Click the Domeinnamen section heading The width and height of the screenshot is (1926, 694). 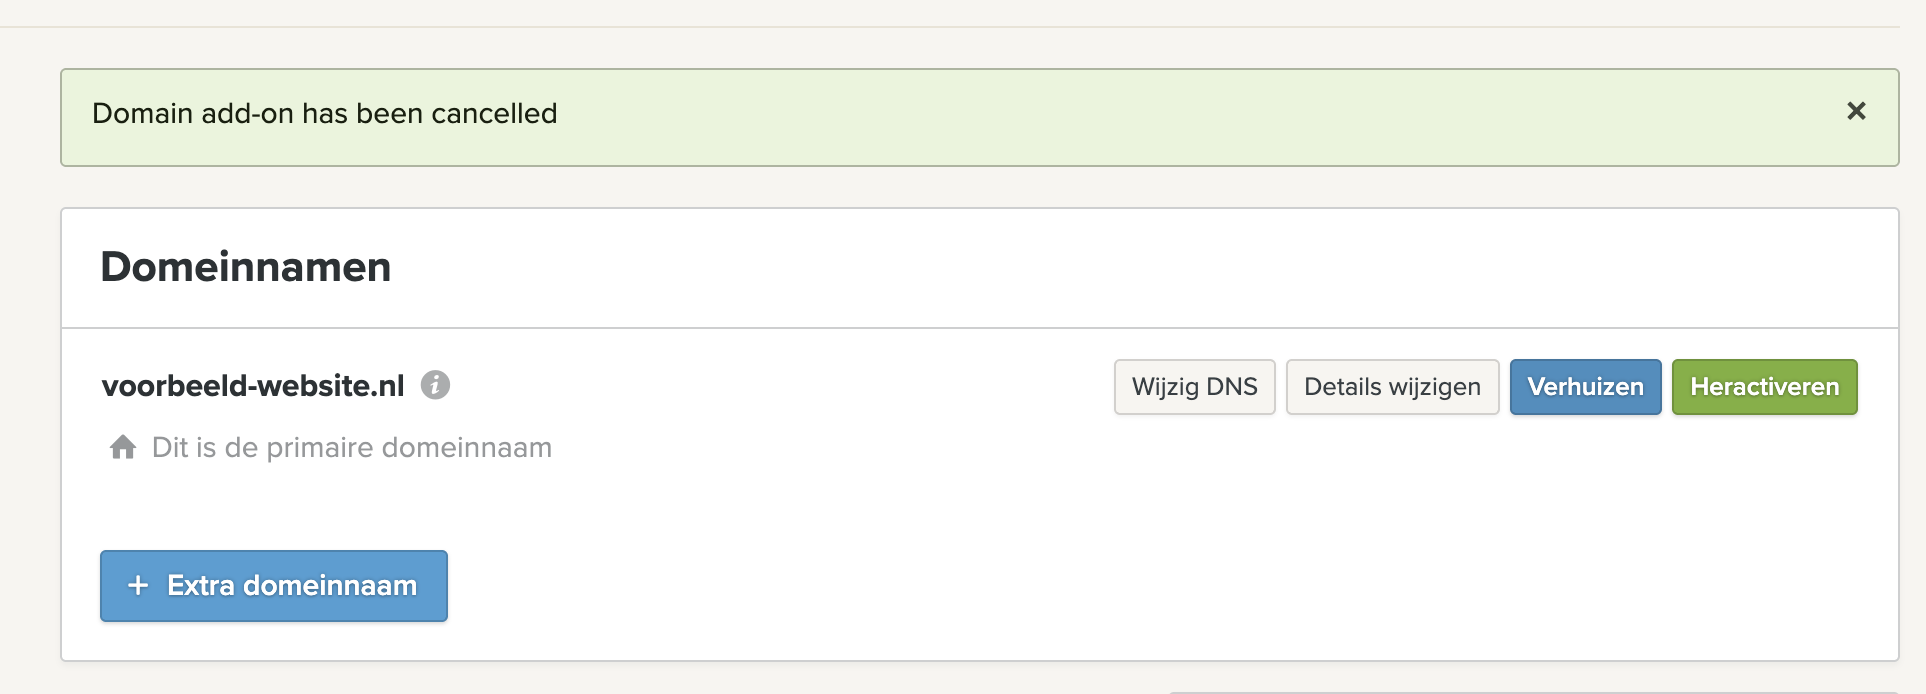tap(246, 267)
